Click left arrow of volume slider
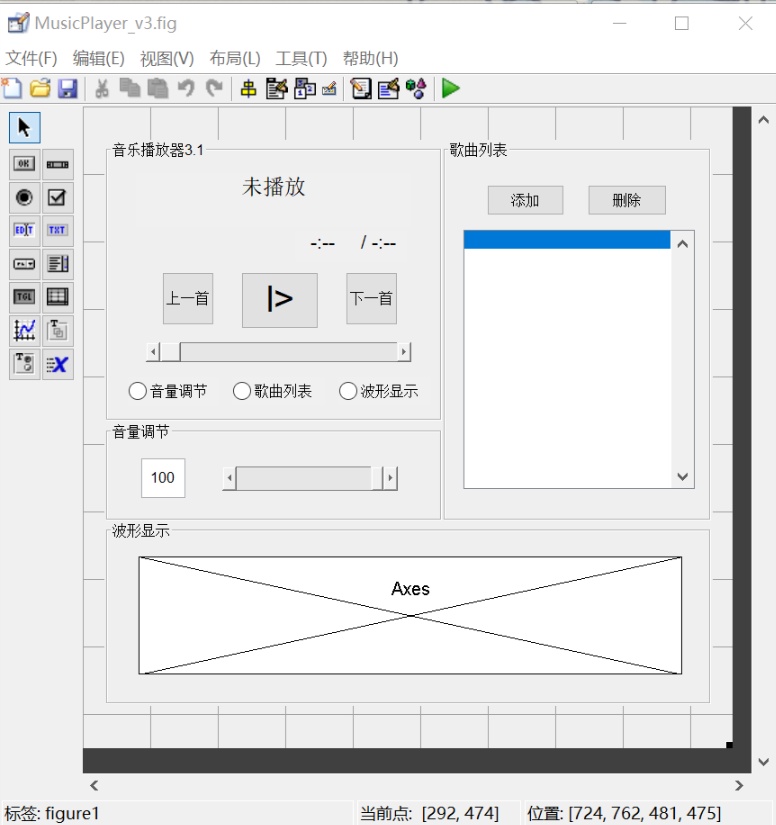This screenshot has height=825, width=776. click(x=229, y=478)
